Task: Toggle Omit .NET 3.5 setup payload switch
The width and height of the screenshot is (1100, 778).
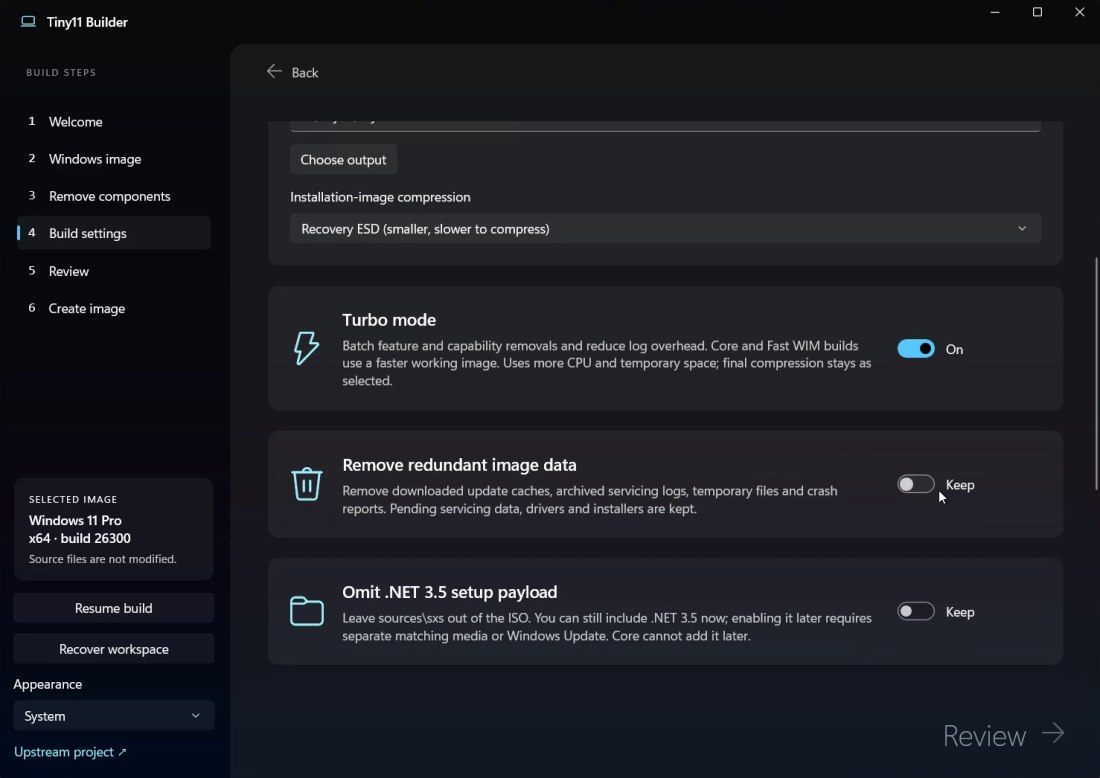Action: pyautogui.click(x=915, y=611)
